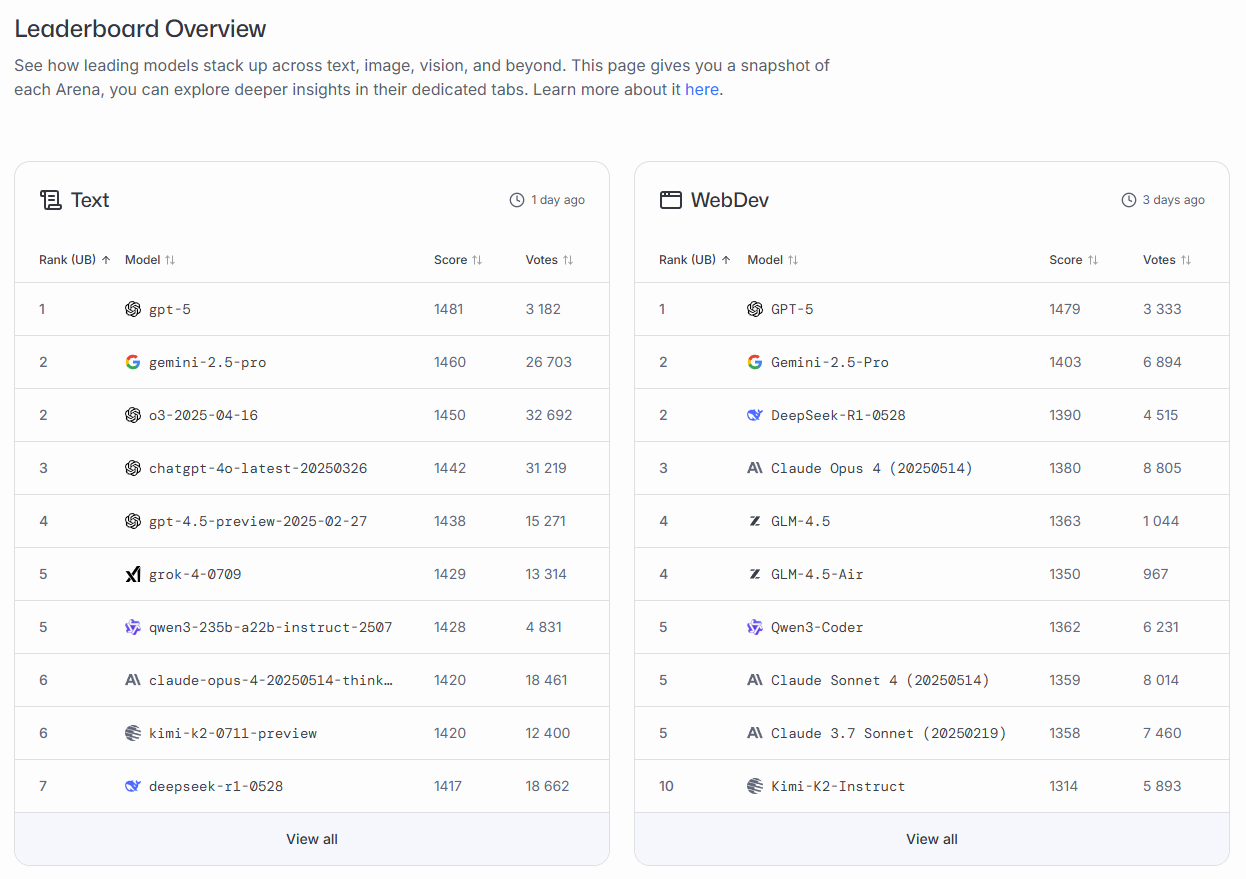Click the Kimi icon beside Kimi-K2-Instruct

[755, 786]
